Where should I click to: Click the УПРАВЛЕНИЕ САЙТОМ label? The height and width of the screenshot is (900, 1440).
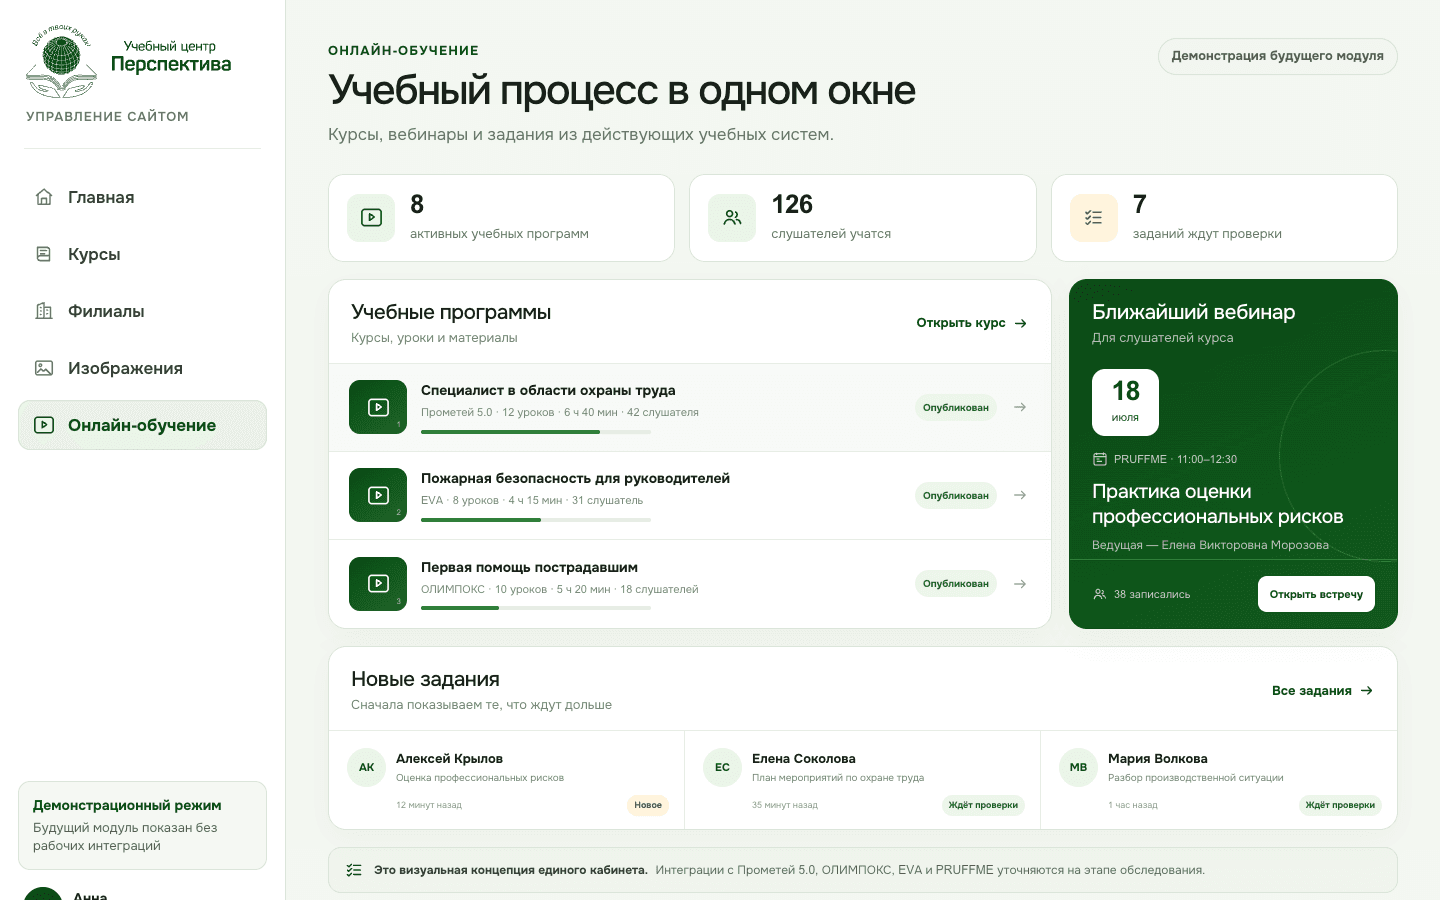(x=107, y=116)
